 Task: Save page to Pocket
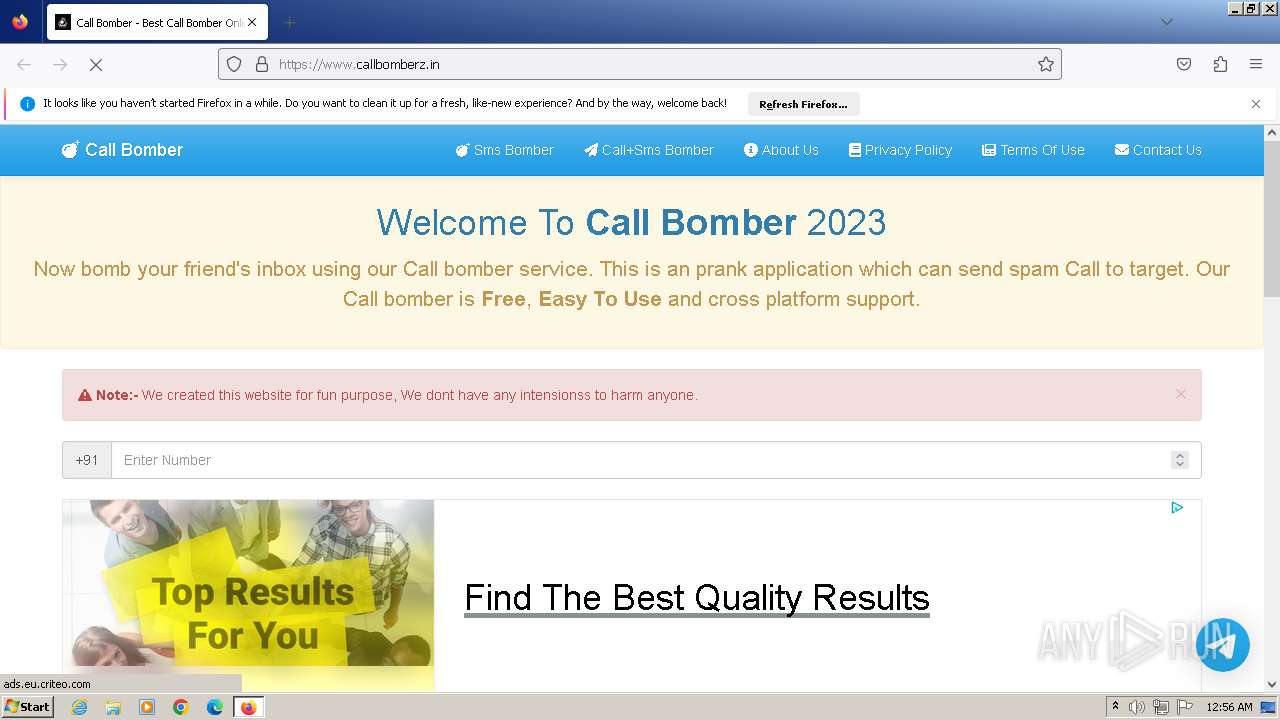tap(1184, 64)
